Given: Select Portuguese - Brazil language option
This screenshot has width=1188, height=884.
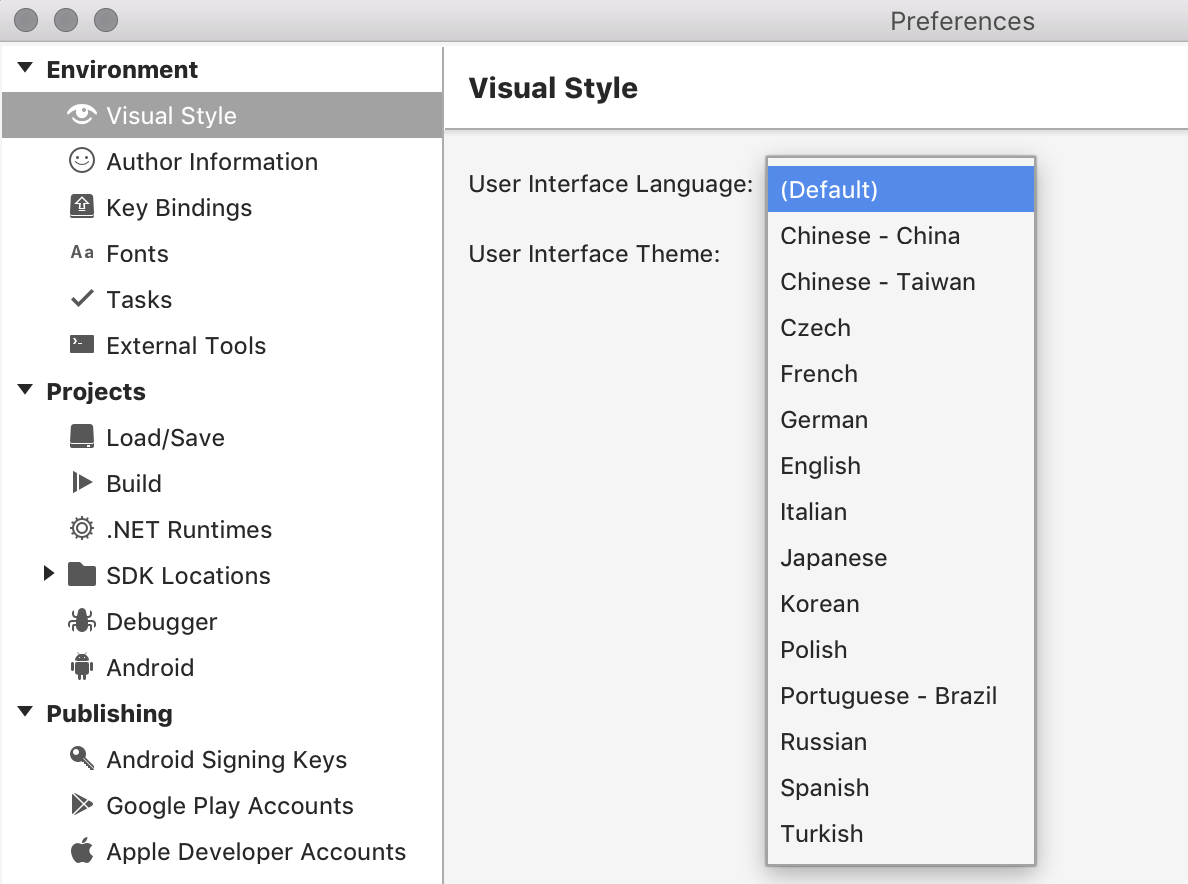Looking at the screenshot, I should [x=888, y=696].
